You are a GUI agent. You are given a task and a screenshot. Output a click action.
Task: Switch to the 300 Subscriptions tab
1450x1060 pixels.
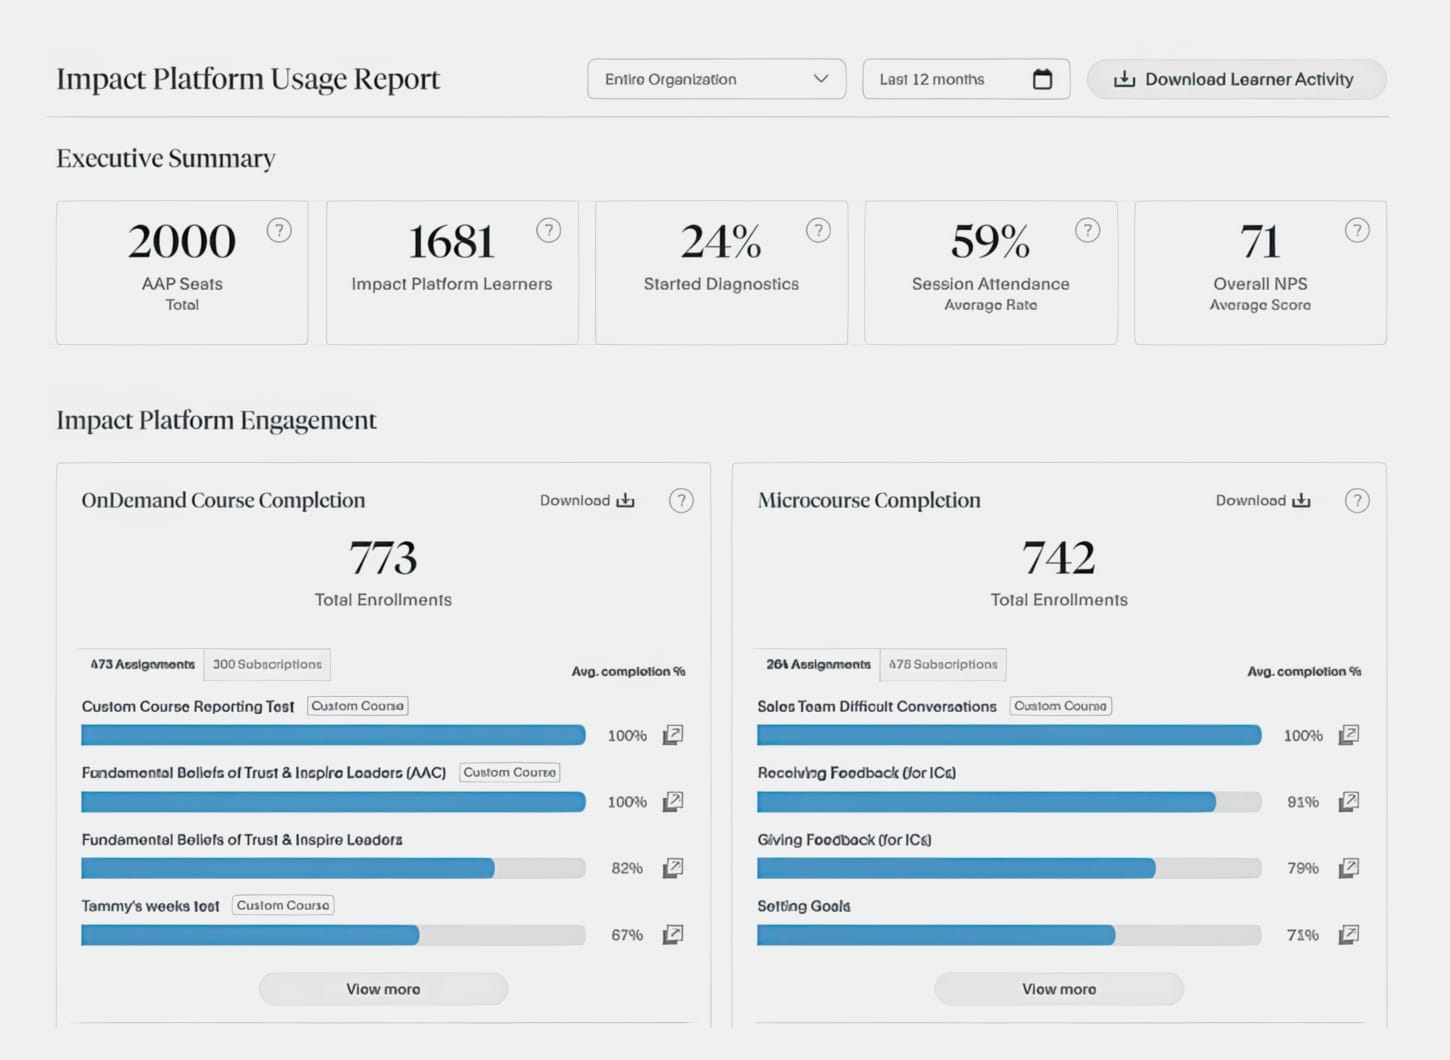point(267,664)
